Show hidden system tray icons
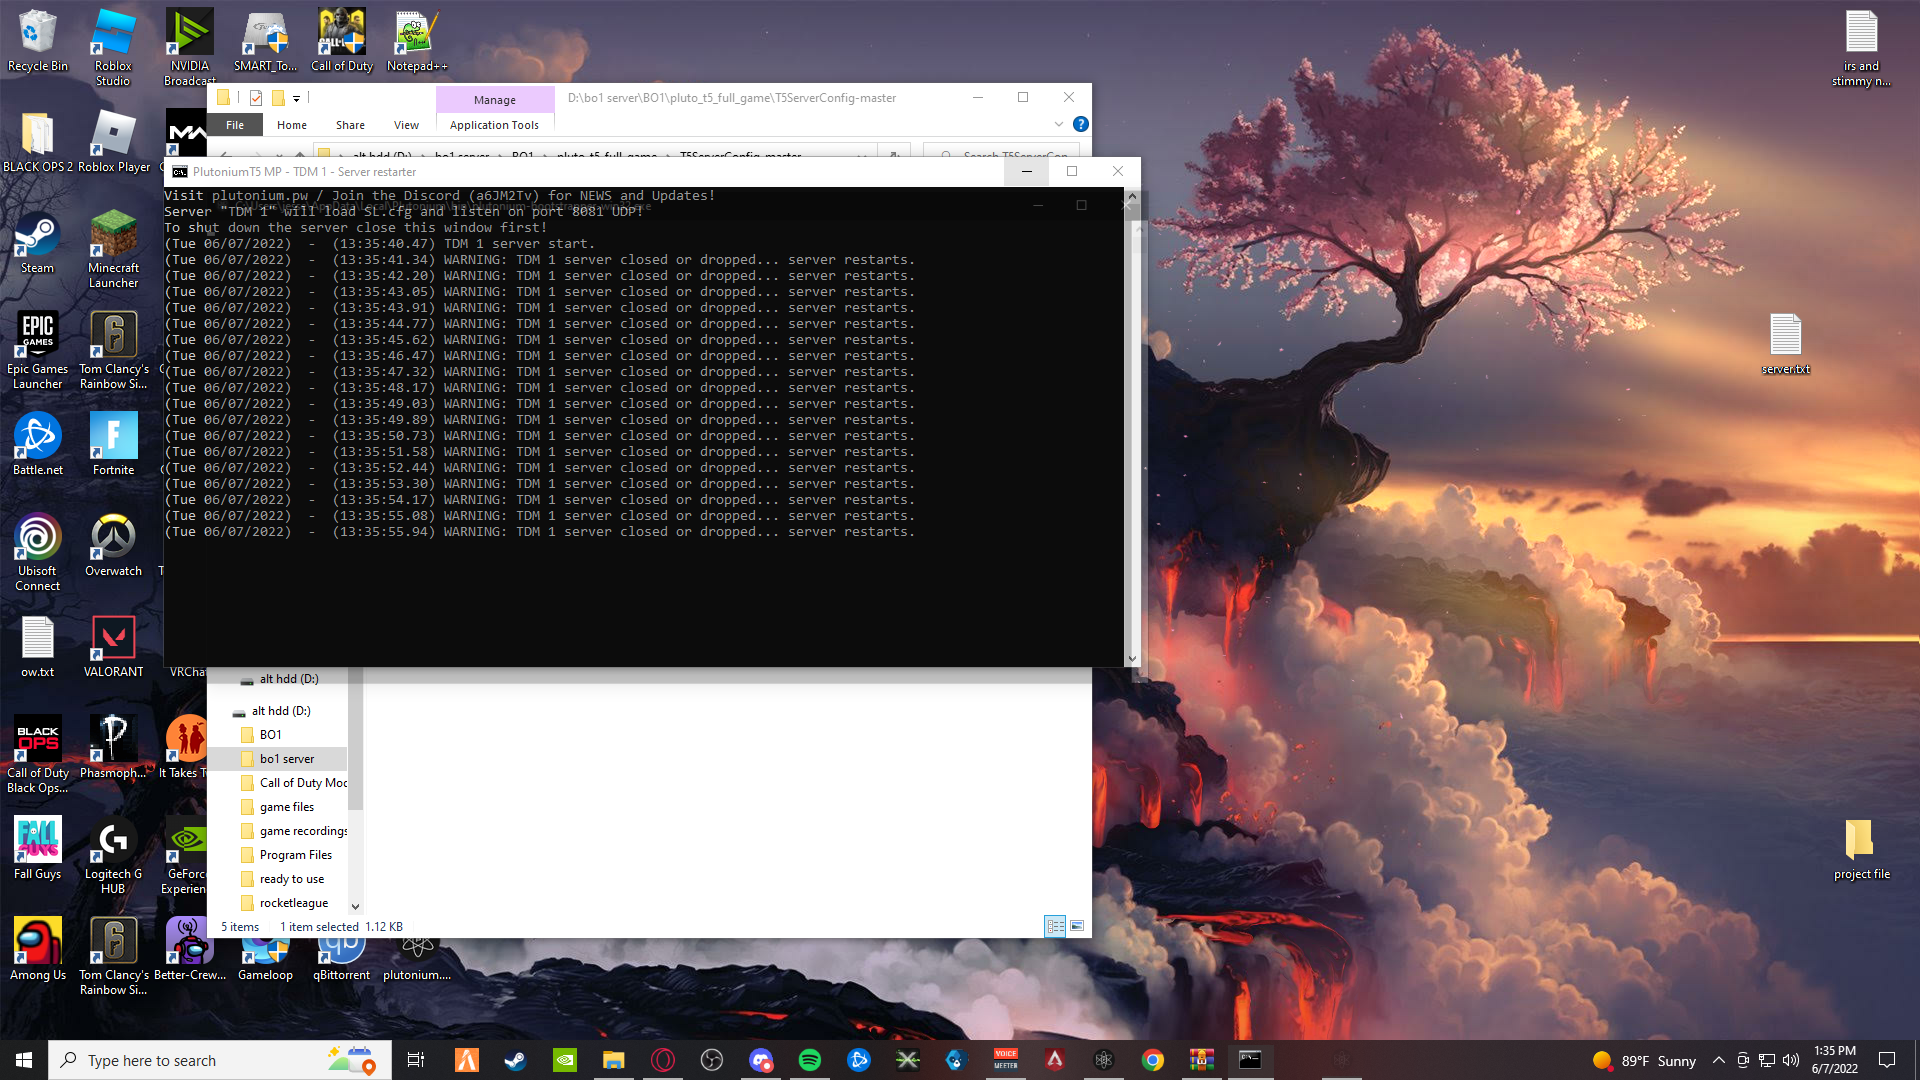The width and height of the screenshot is (1920, 1080). (x=1718, y=1060)
